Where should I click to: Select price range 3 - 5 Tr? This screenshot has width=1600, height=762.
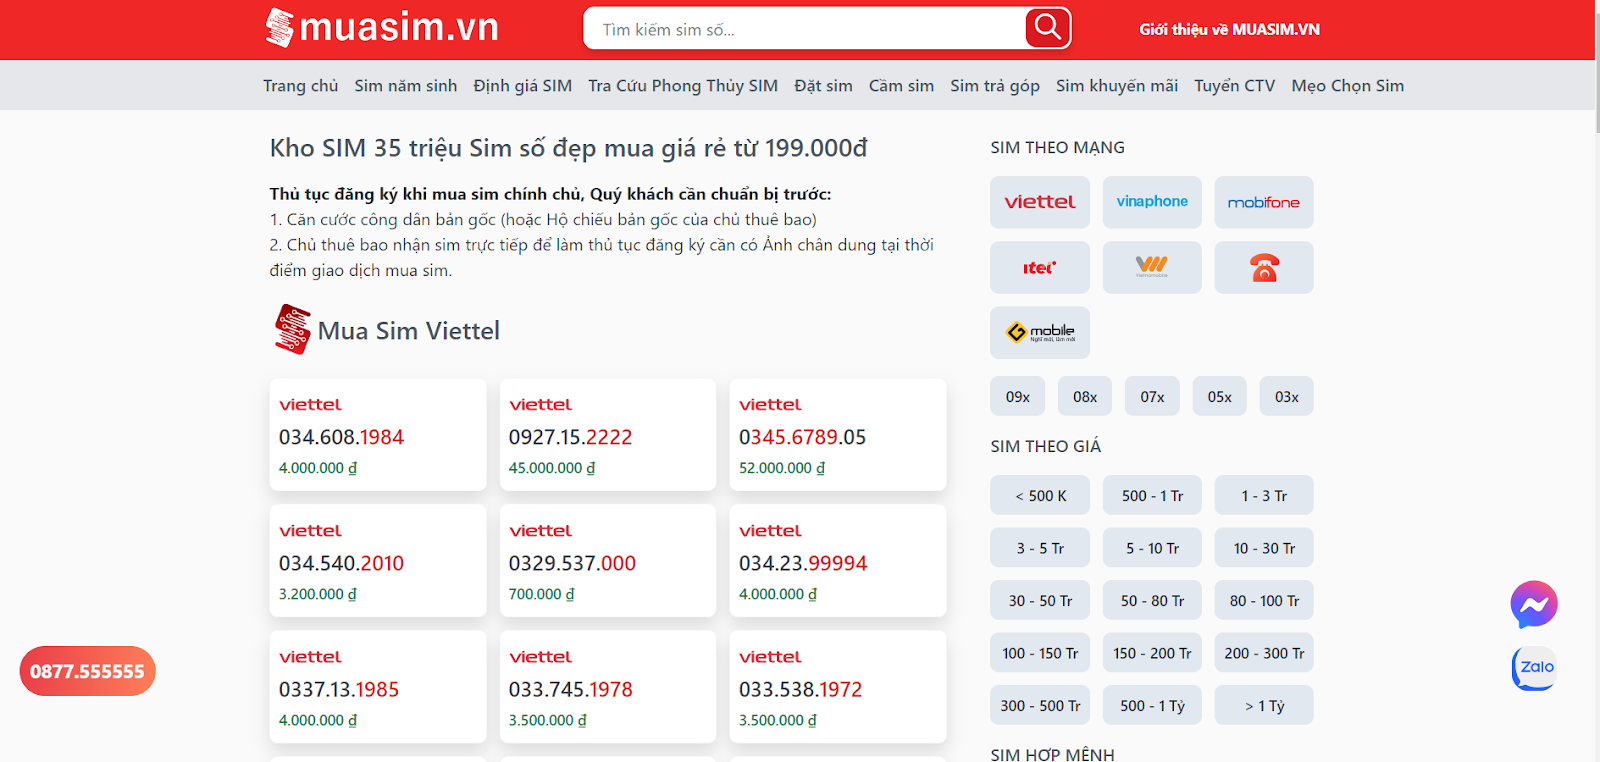pos(1040,548)
